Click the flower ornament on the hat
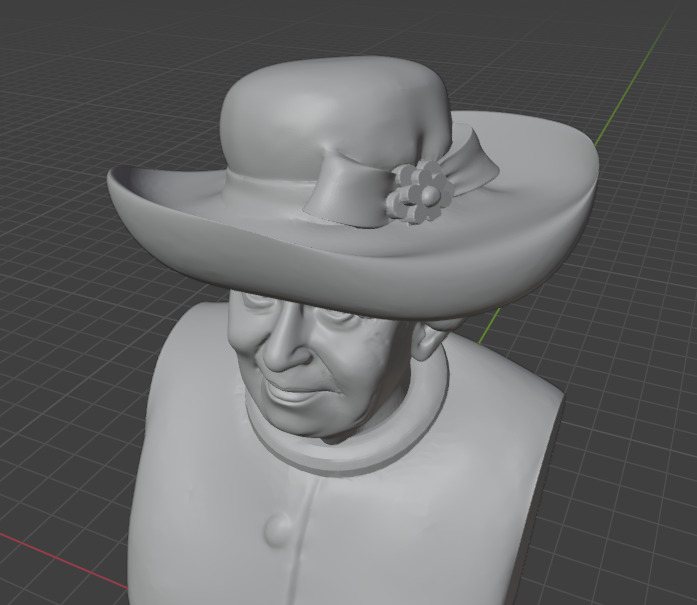697x605 pixels. tap(419, 192)
